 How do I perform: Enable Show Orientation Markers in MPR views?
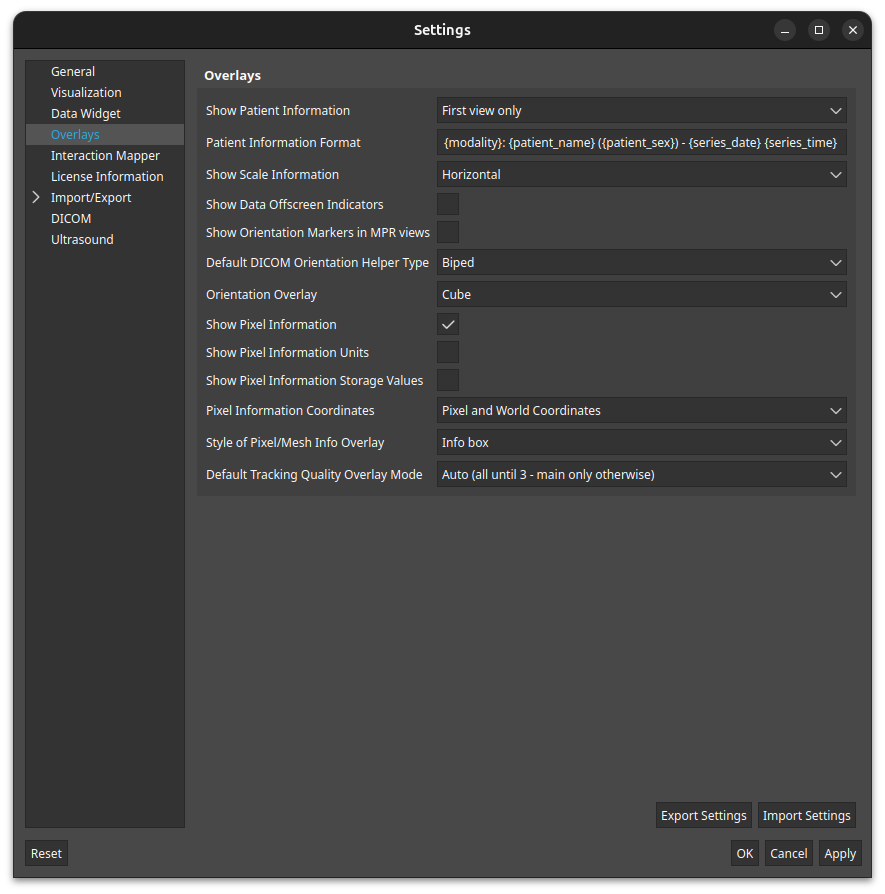click(448, 232)
